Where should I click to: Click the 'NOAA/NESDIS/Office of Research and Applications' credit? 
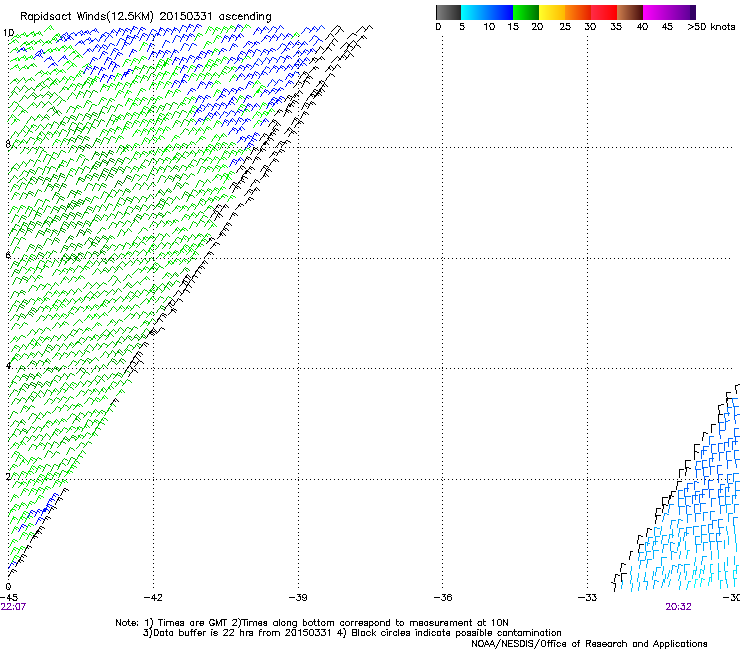click(x=589, y=644)
